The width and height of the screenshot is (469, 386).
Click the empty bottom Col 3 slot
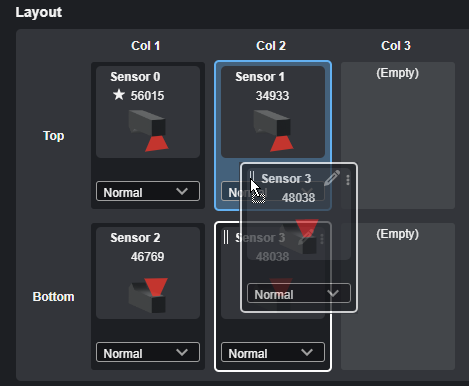(x=398, y=297)
